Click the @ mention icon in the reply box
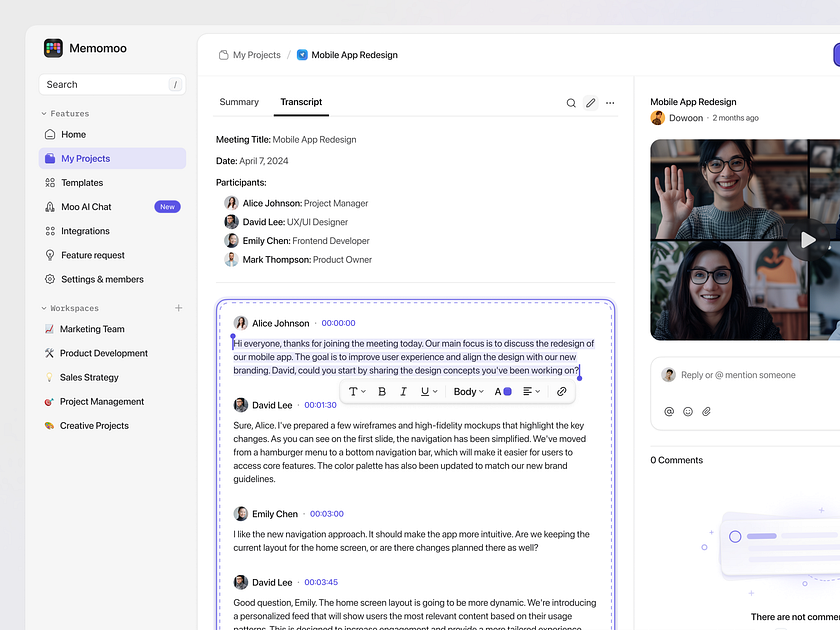The image size is (840, 630). 669,411
